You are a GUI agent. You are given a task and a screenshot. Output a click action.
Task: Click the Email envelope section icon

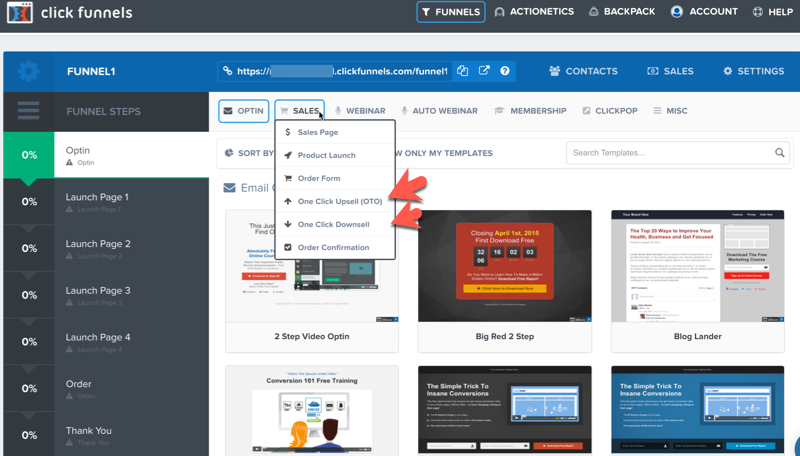230,188
